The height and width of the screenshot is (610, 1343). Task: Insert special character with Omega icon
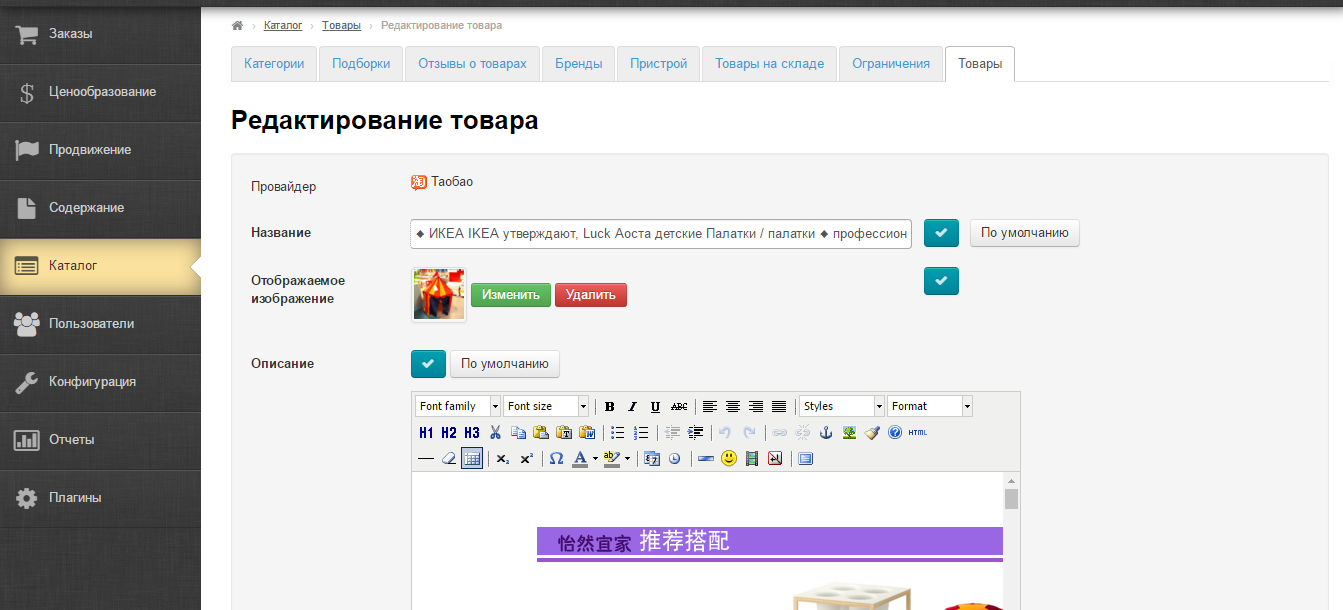[x=557, y=458]
